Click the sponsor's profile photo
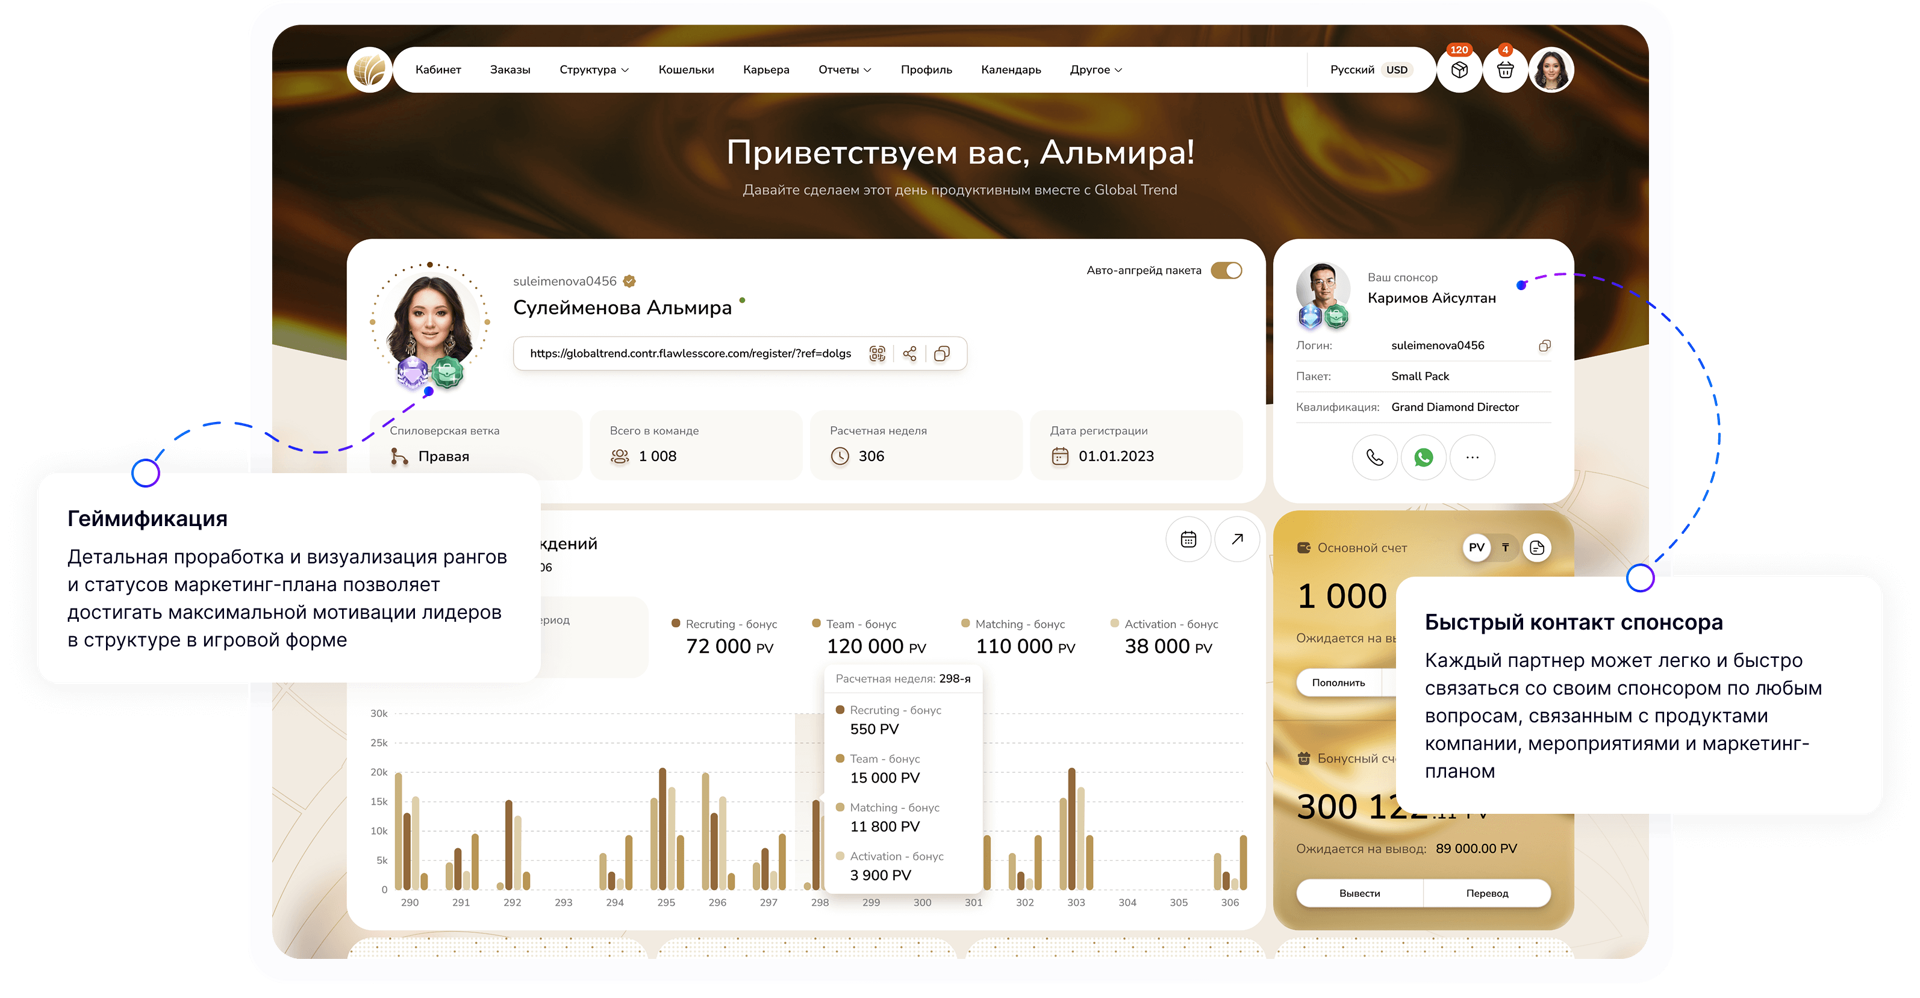The image size is (1920, 998). (1323, 290)
